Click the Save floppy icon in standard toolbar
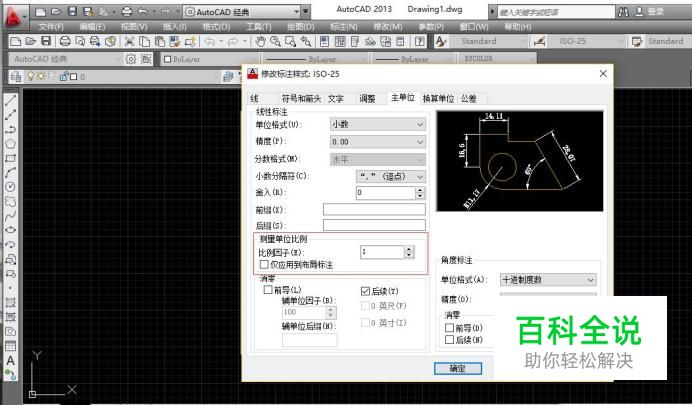The image size is (692, 405). (46, 41)
